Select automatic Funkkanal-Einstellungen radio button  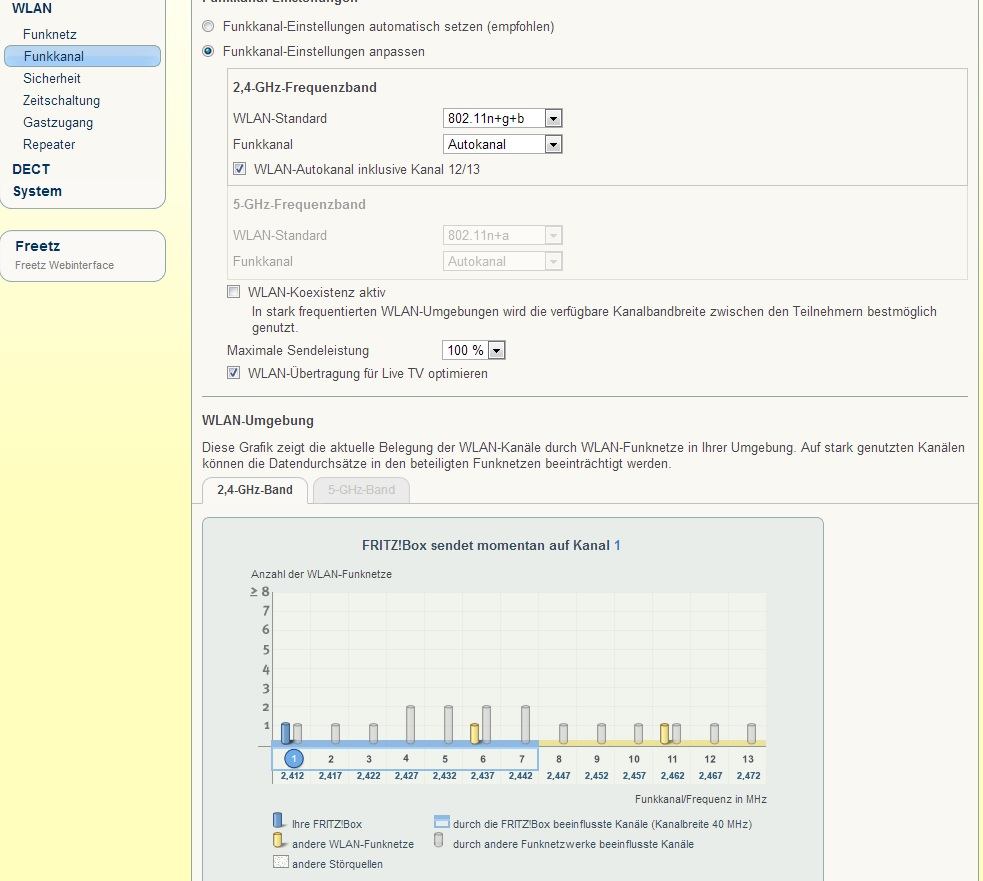point(208,26)
